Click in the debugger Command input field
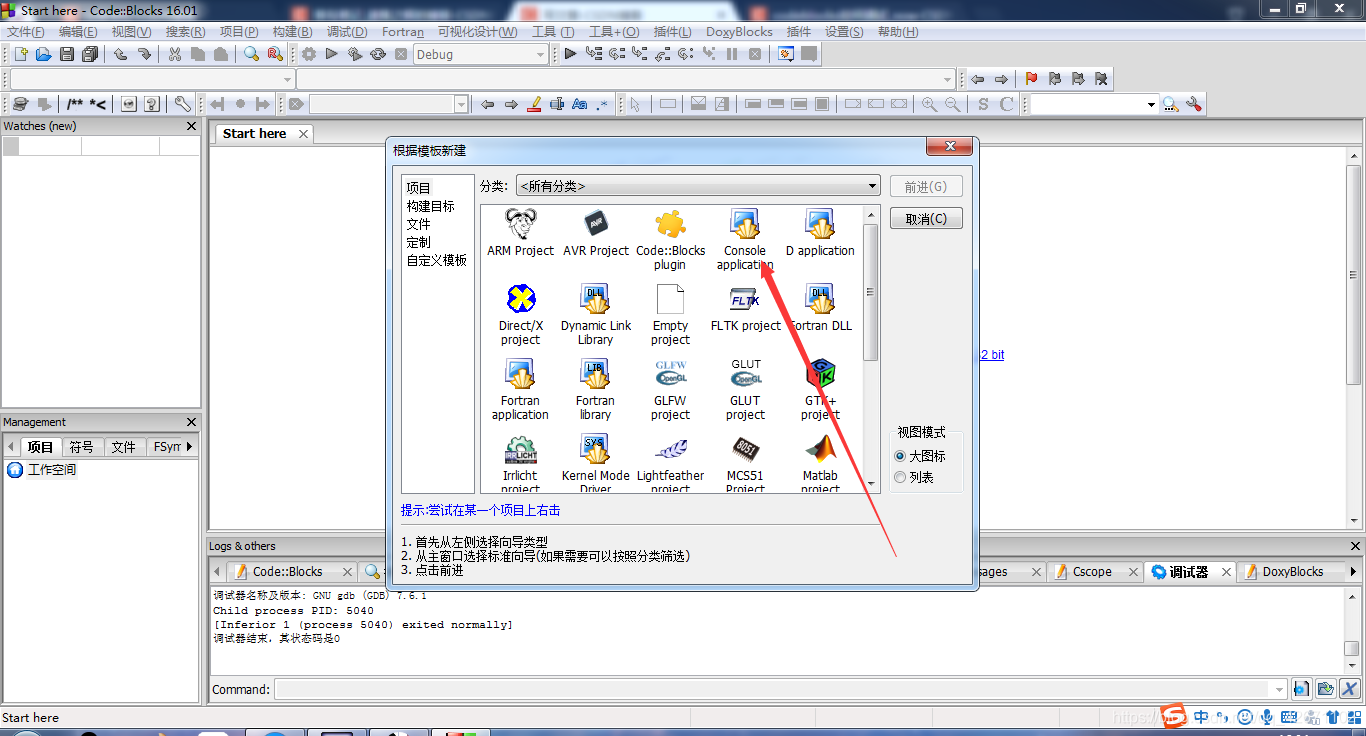The image size is (1366, 736). [773, 689]
